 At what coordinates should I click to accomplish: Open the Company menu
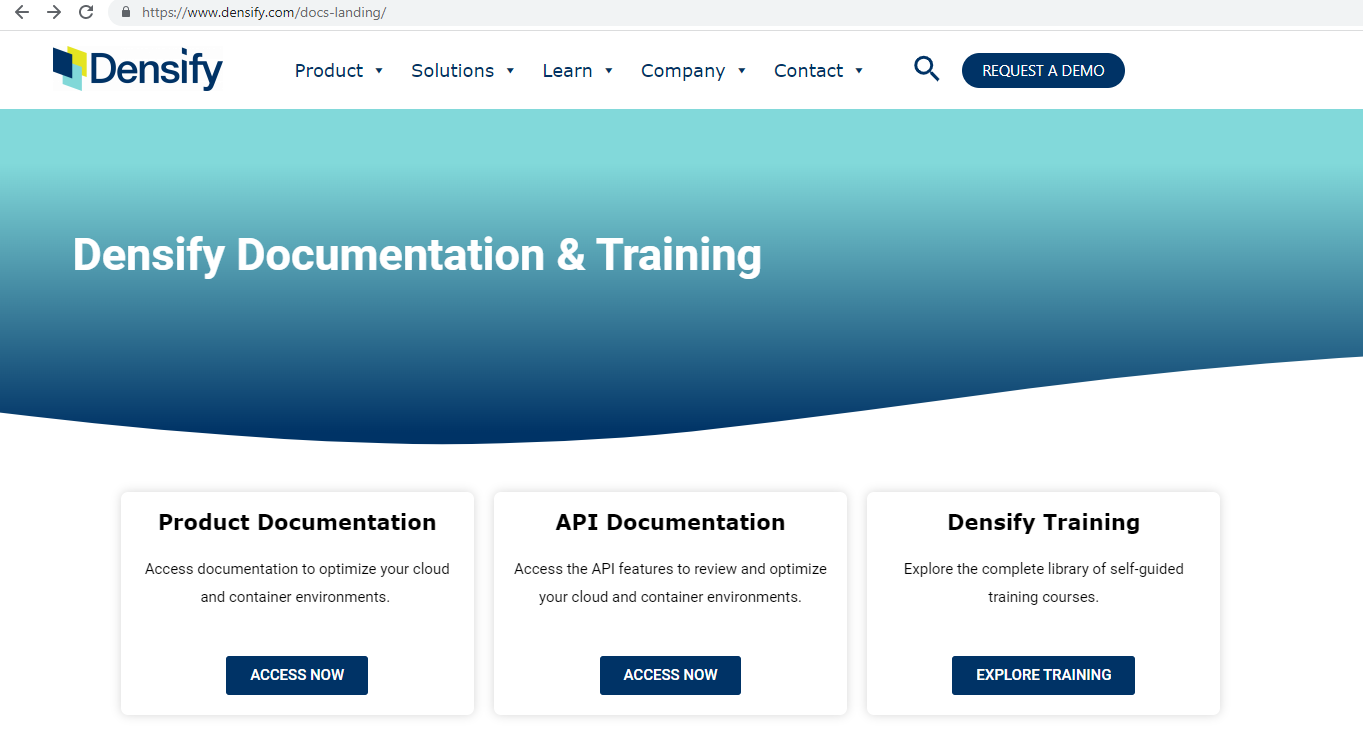click(x=683, y=71)
